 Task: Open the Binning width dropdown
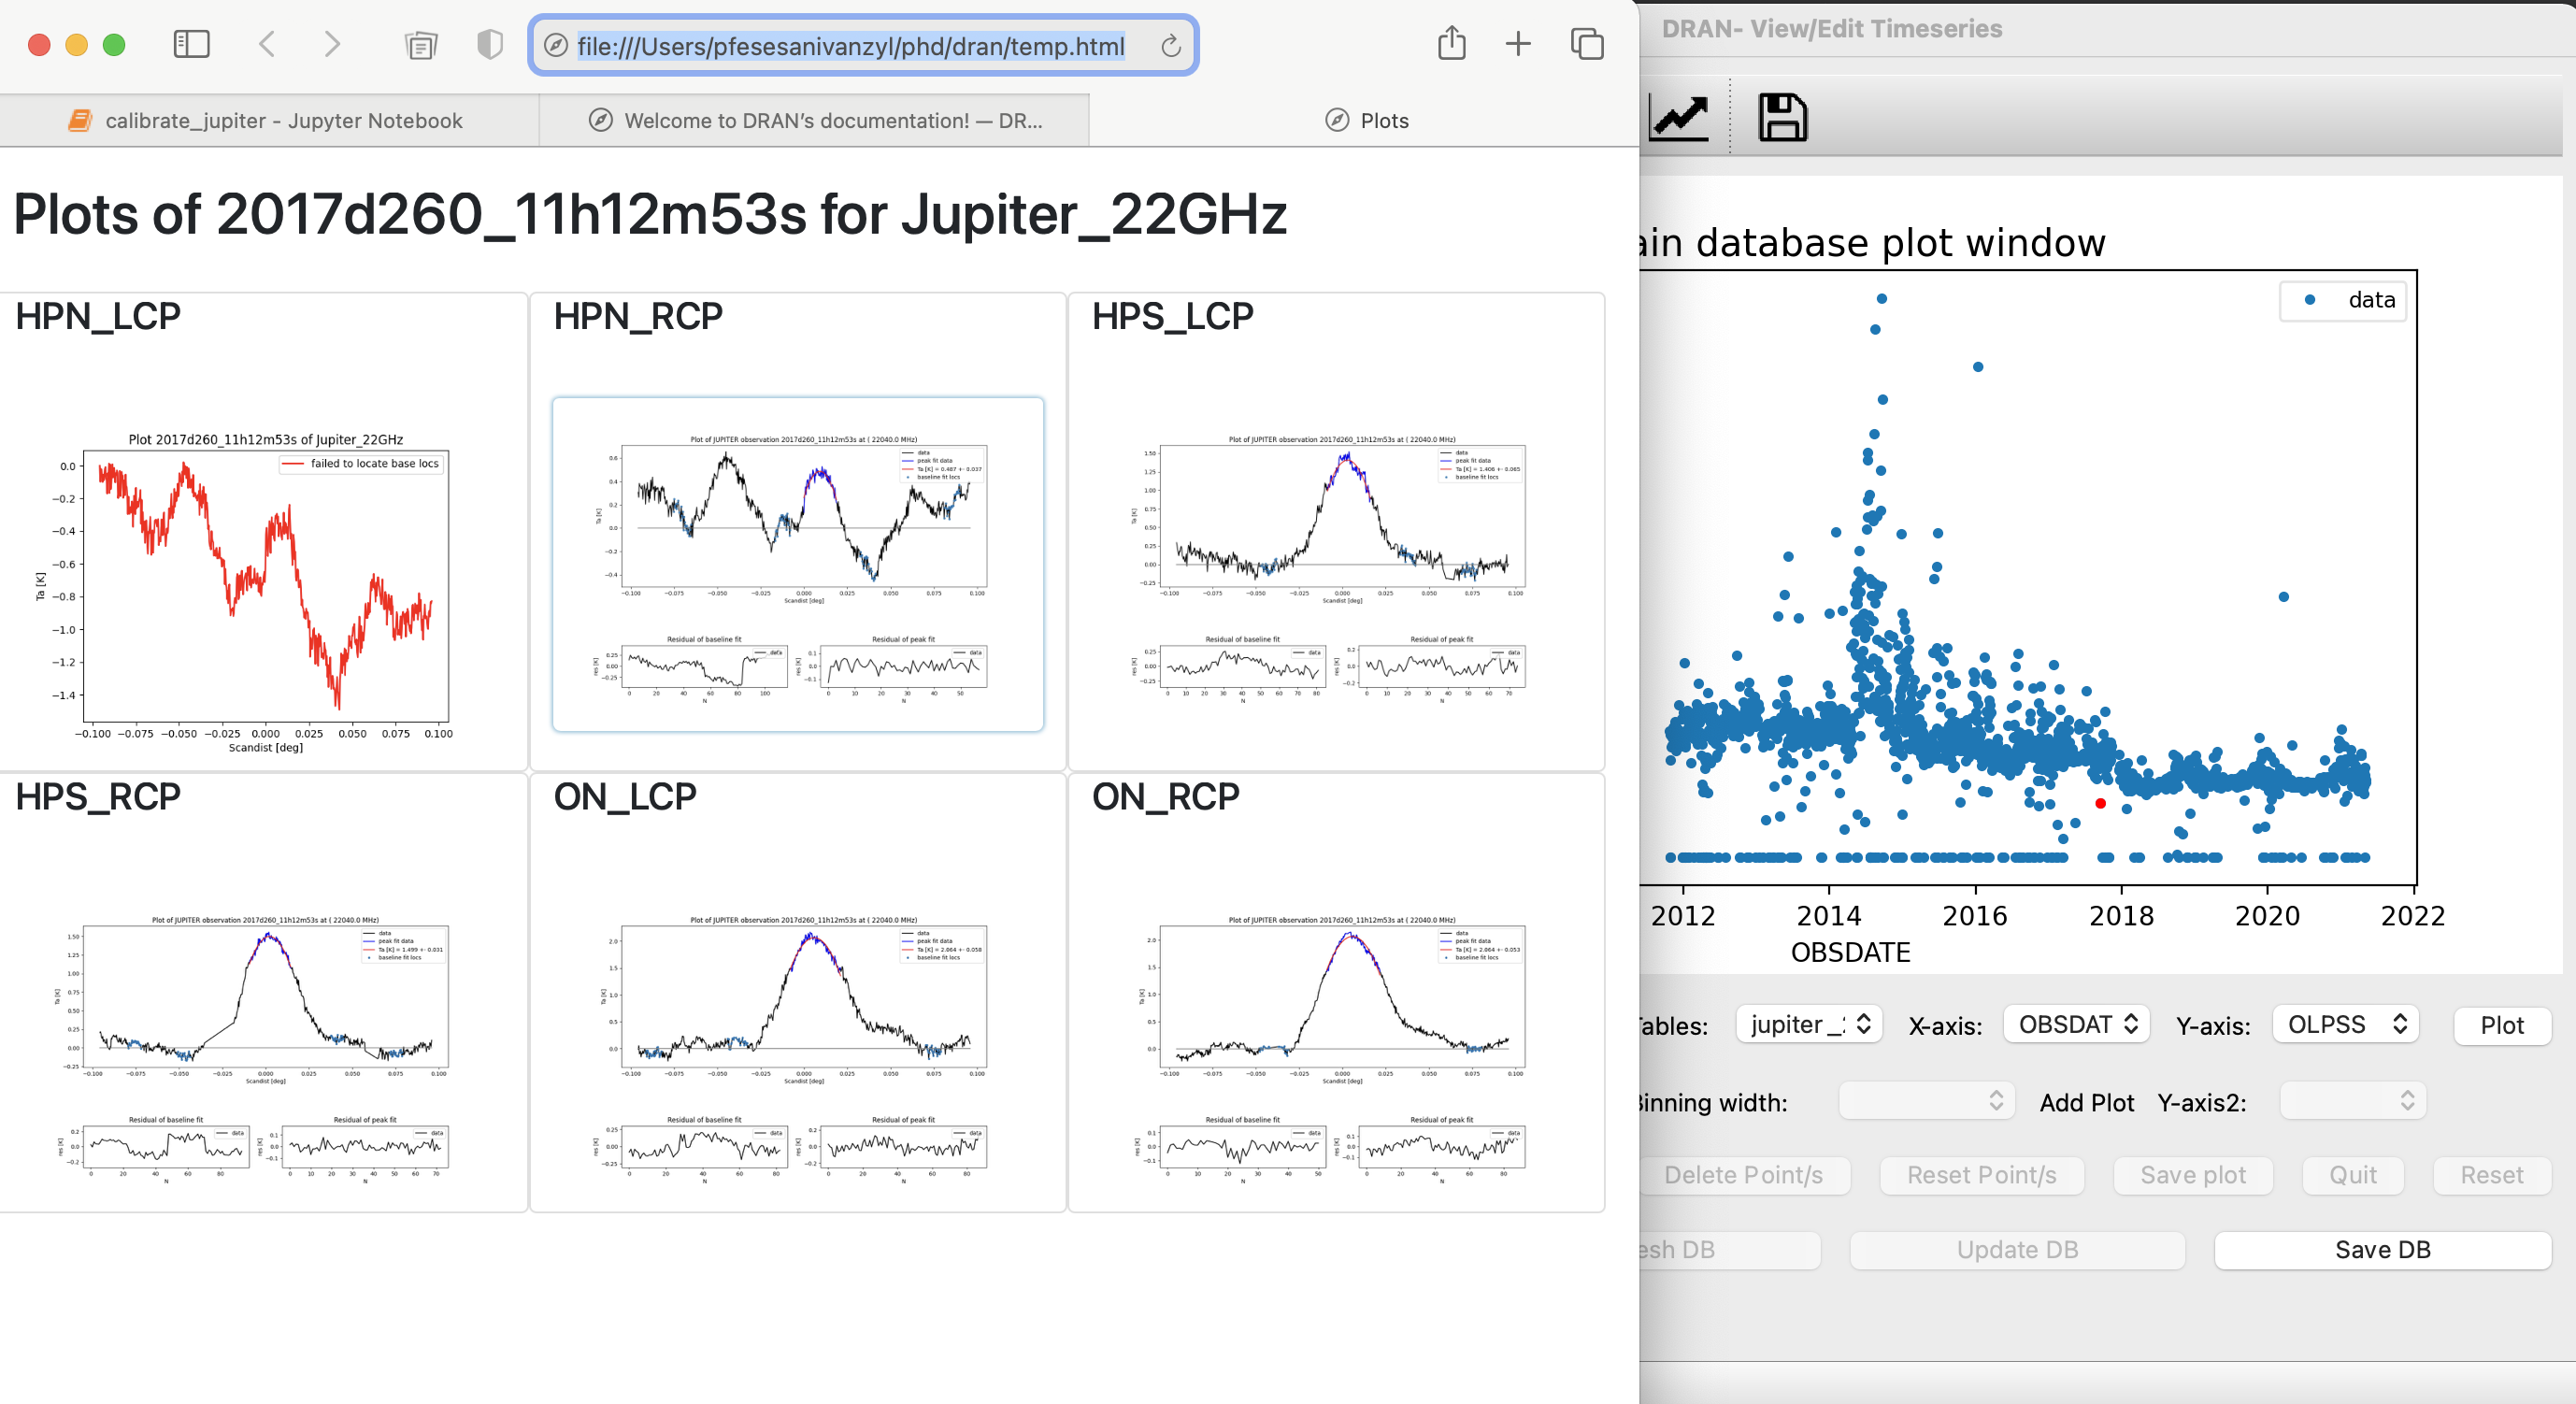[x=1926, y=1101]
